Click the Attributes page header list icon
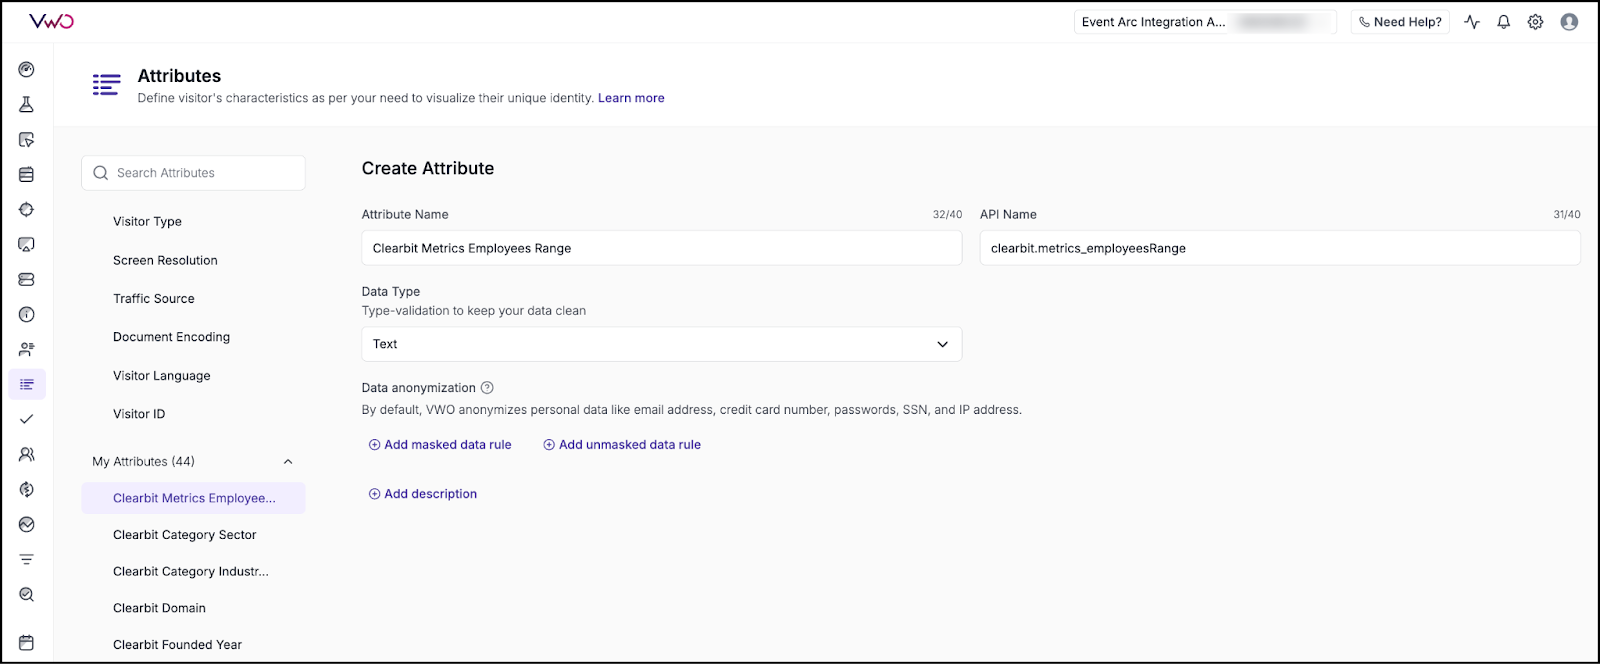 click(x=106, y=85)
